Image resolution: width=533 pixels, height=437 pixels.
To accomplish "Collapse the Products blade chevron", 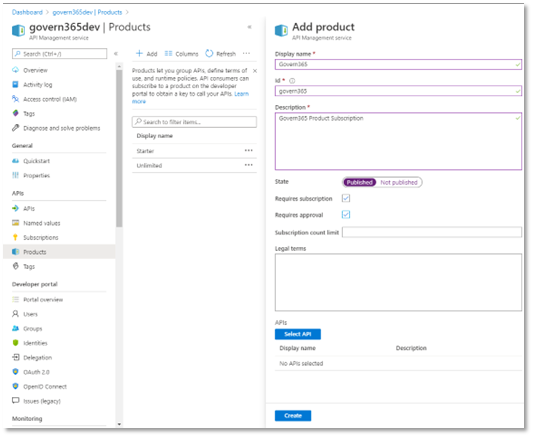I will 249,27.
